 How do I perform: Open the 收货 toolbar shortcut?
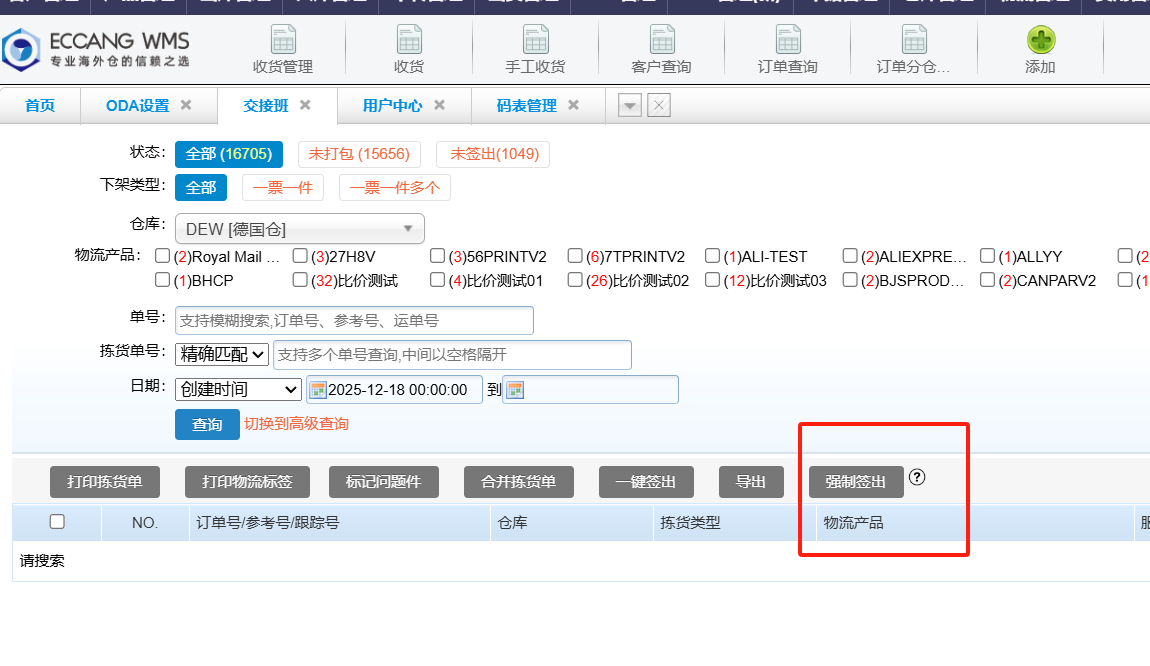click(409, 49)
